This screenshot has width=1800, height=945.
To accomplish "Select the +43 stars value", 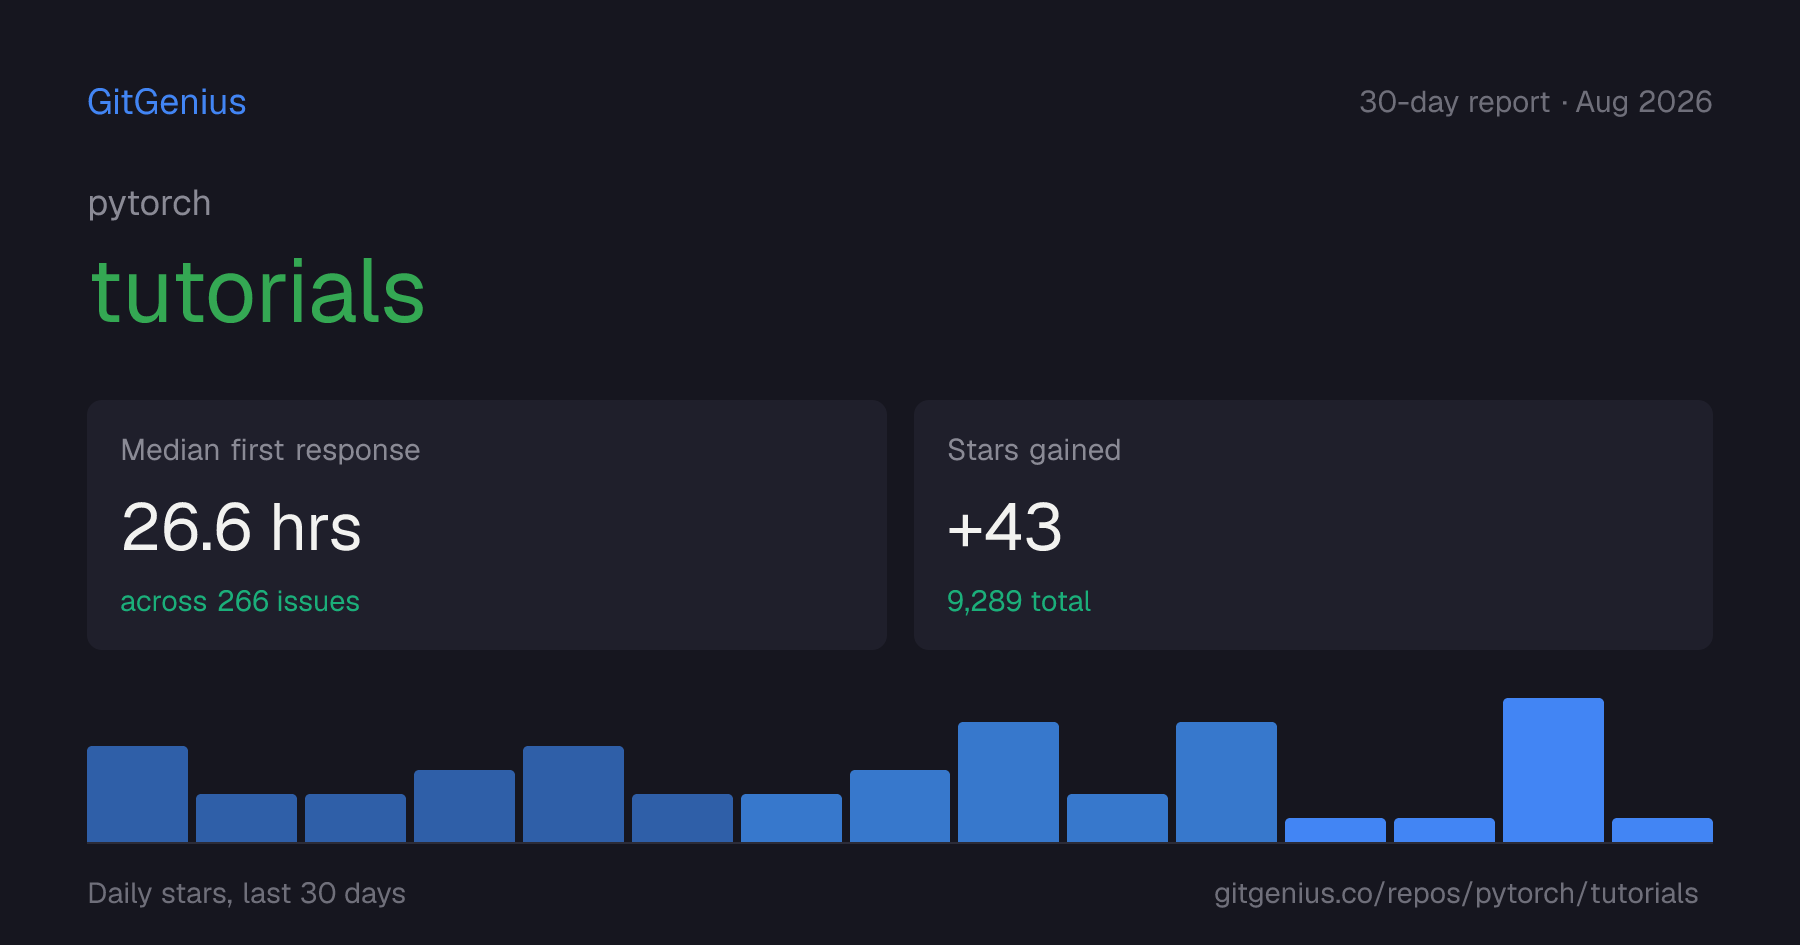I will 1004,527.
